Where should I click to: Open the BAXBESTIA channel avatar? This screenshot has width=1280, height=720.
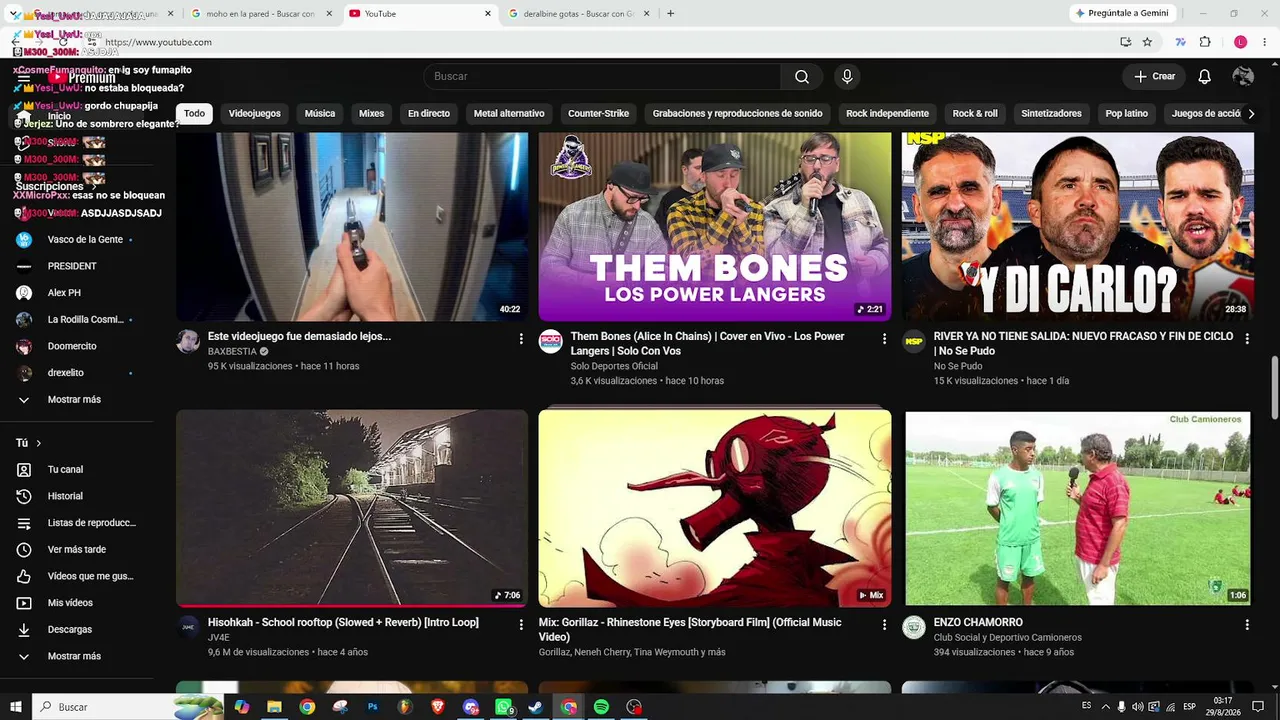coord(188,342)
